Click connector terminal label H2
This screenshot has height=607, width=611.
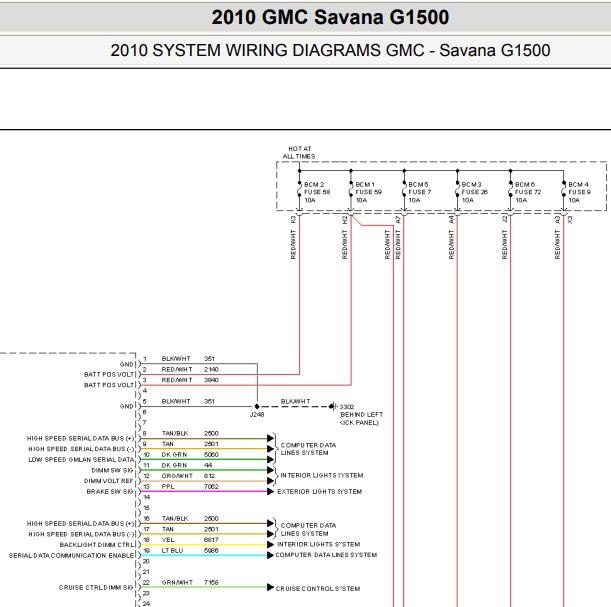(x=344, y=220)
